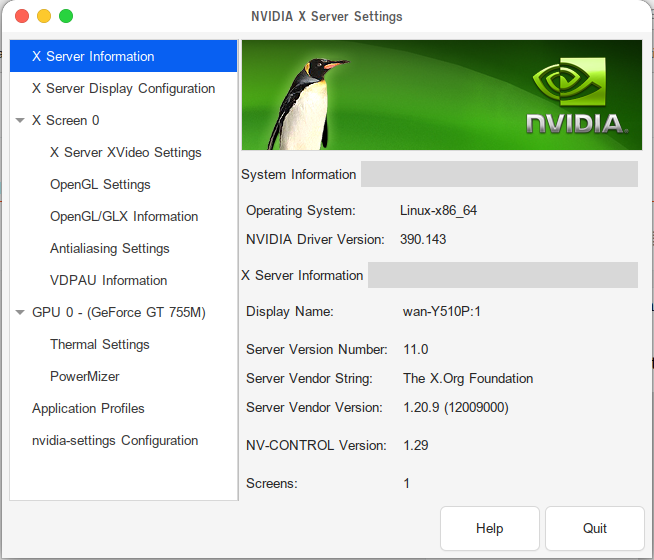Click the penguin image in banner

coord(308,104)
